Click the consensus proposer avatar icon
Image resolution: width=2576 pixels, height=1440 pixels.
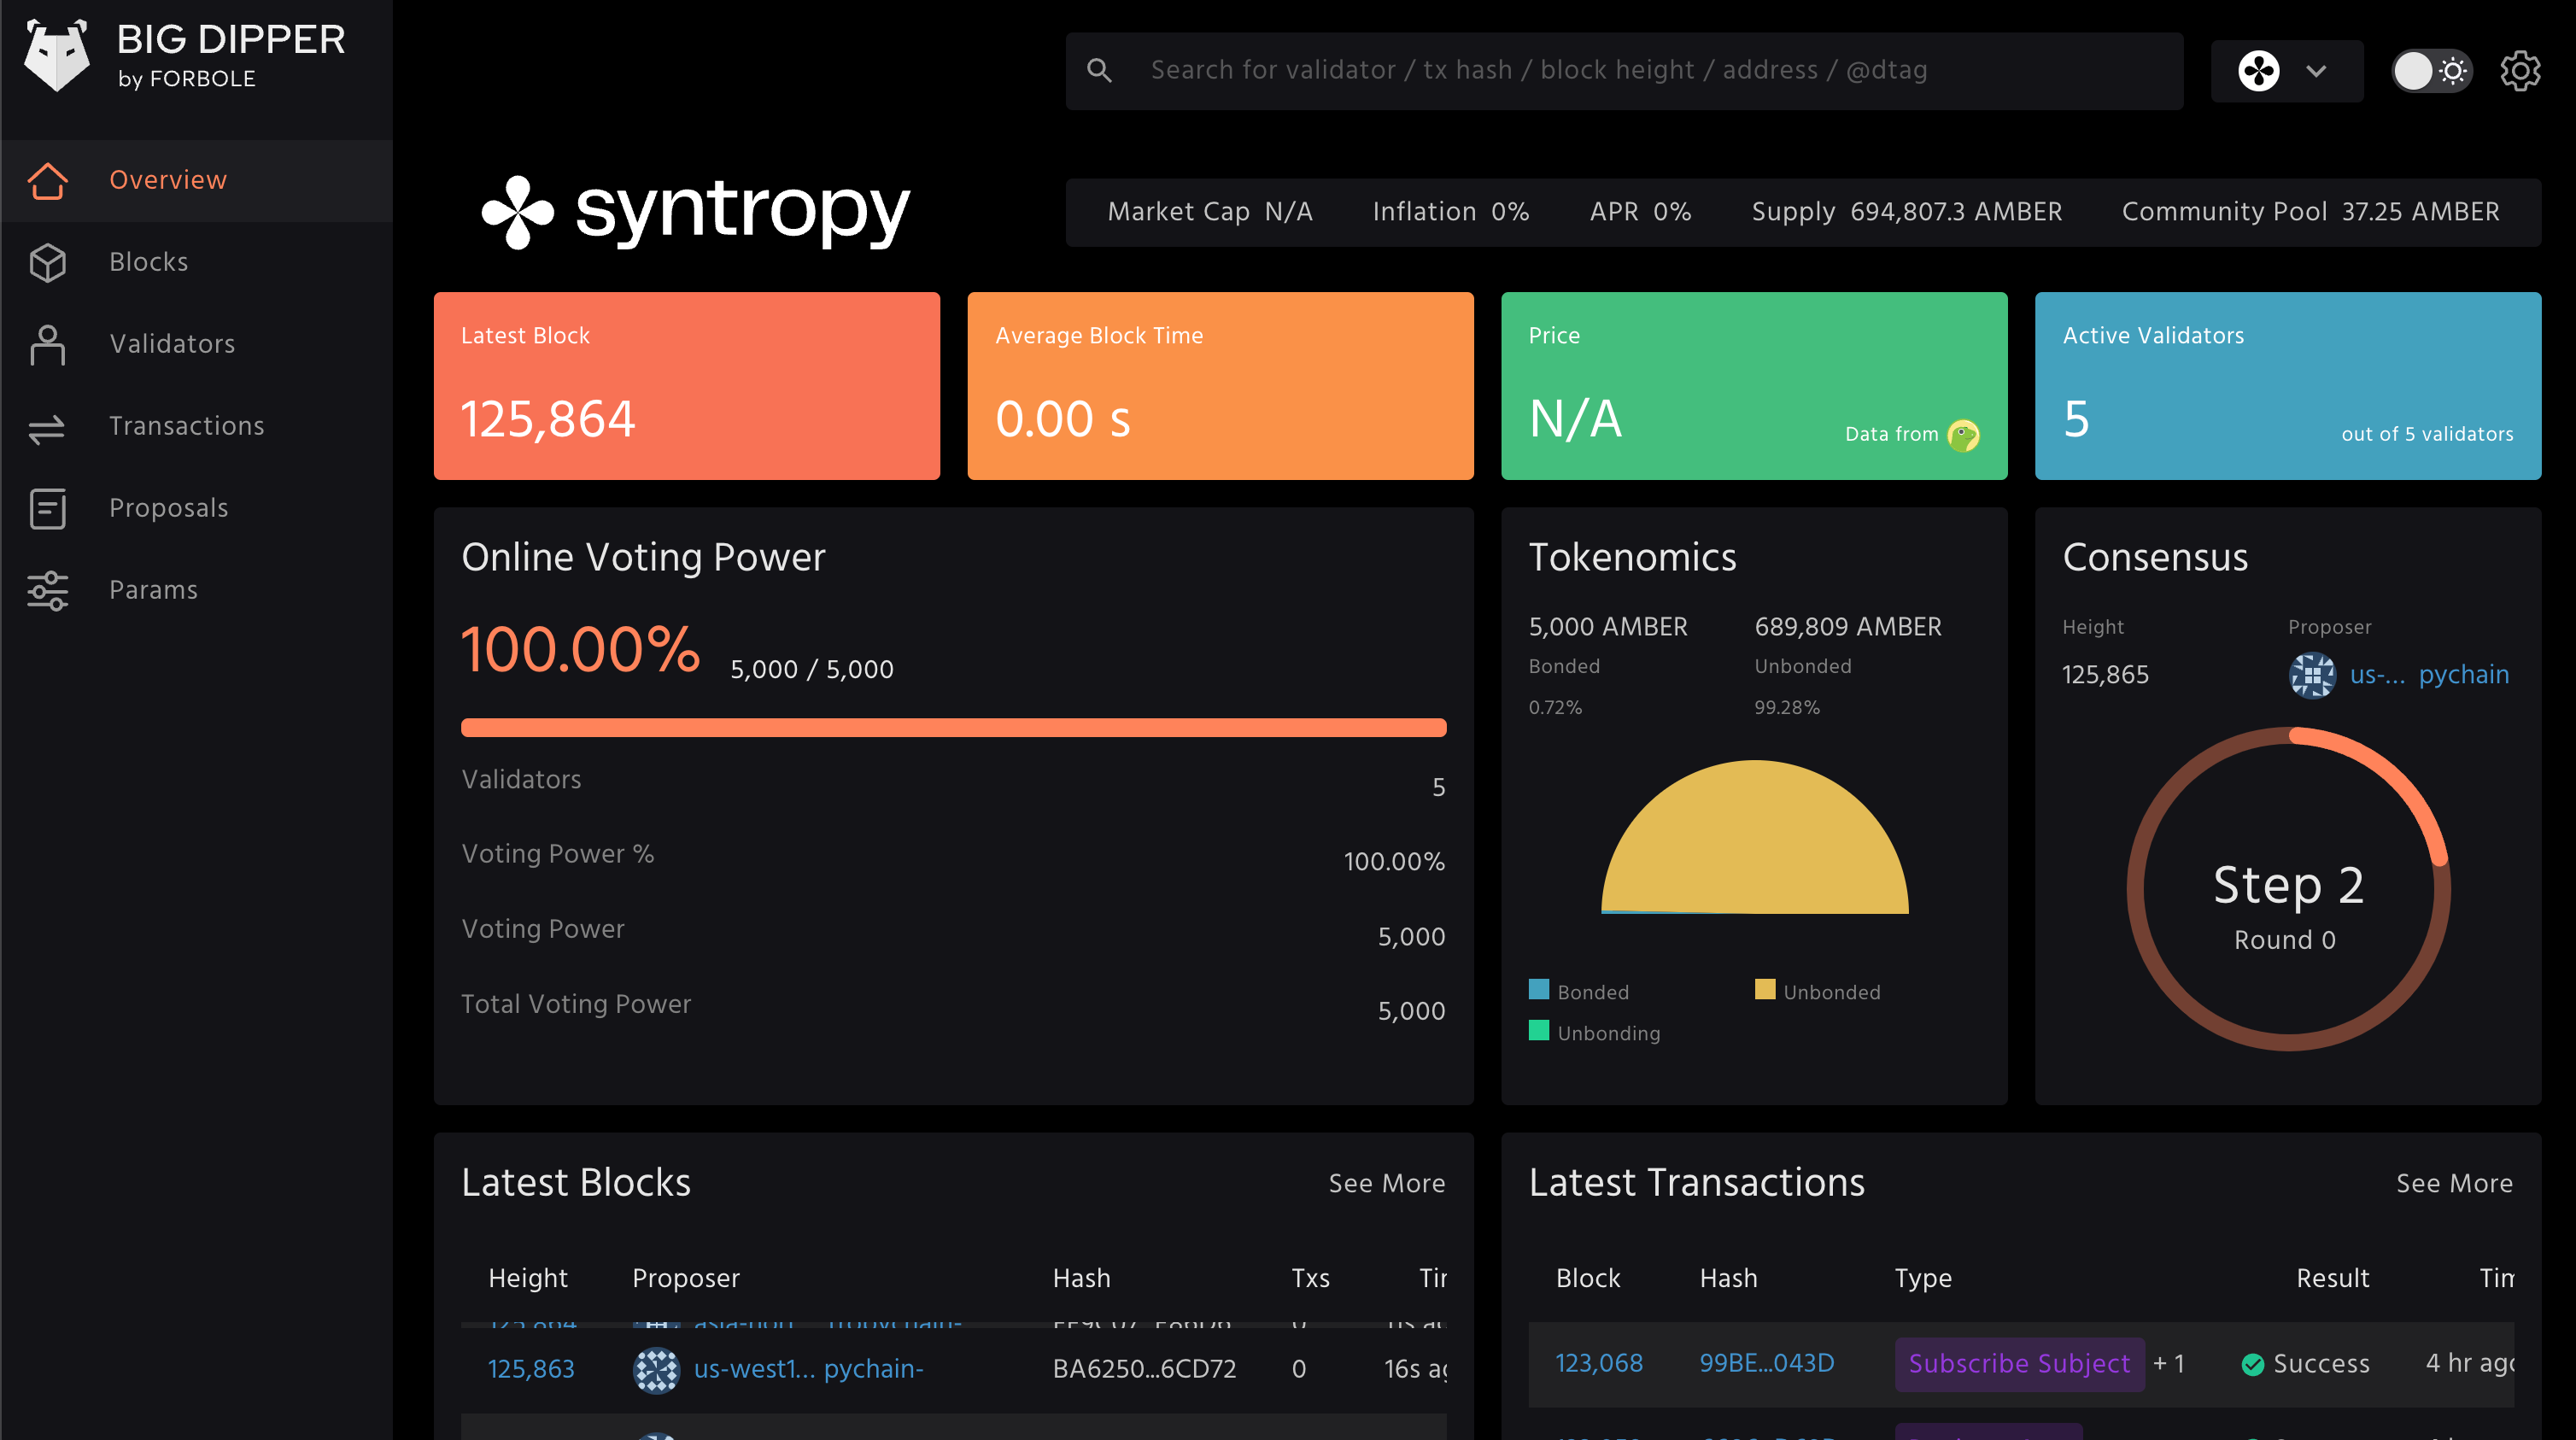click(2312, 675)
